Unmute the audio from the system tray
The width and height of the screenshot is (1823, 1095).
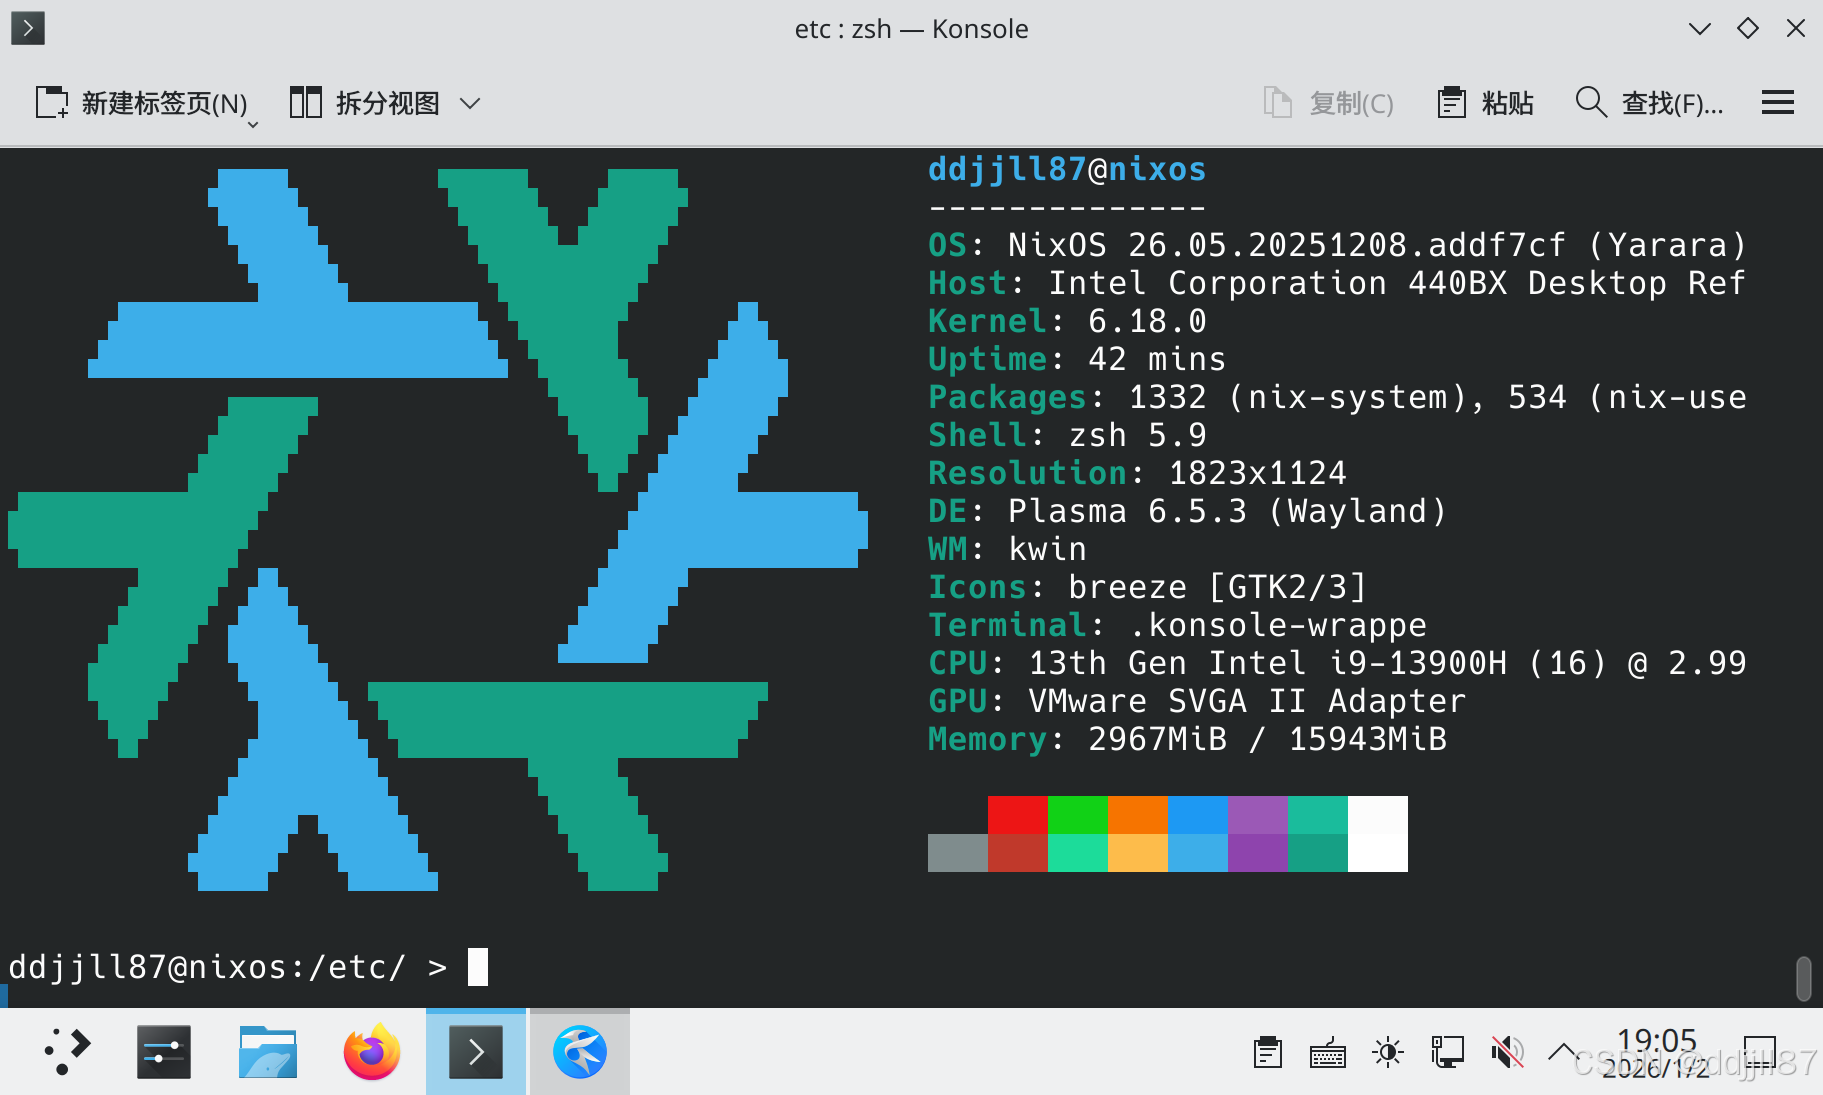coord(1507,1051)
